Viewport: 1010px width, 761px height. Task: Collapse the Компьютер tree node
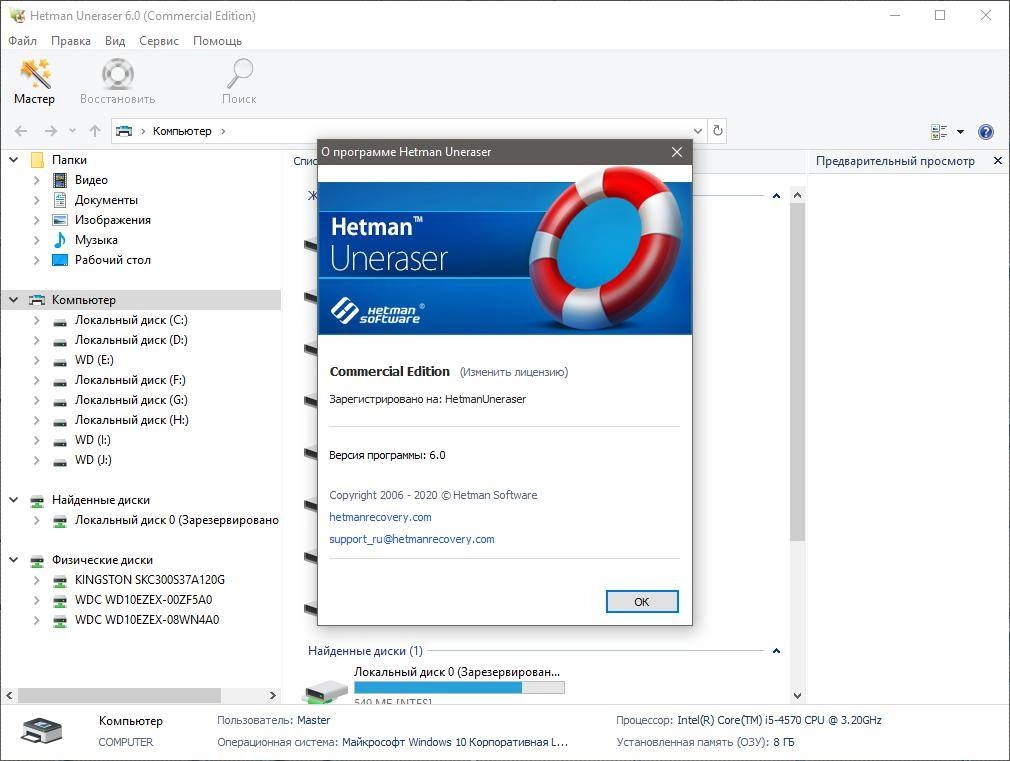(x=14, y=300)
